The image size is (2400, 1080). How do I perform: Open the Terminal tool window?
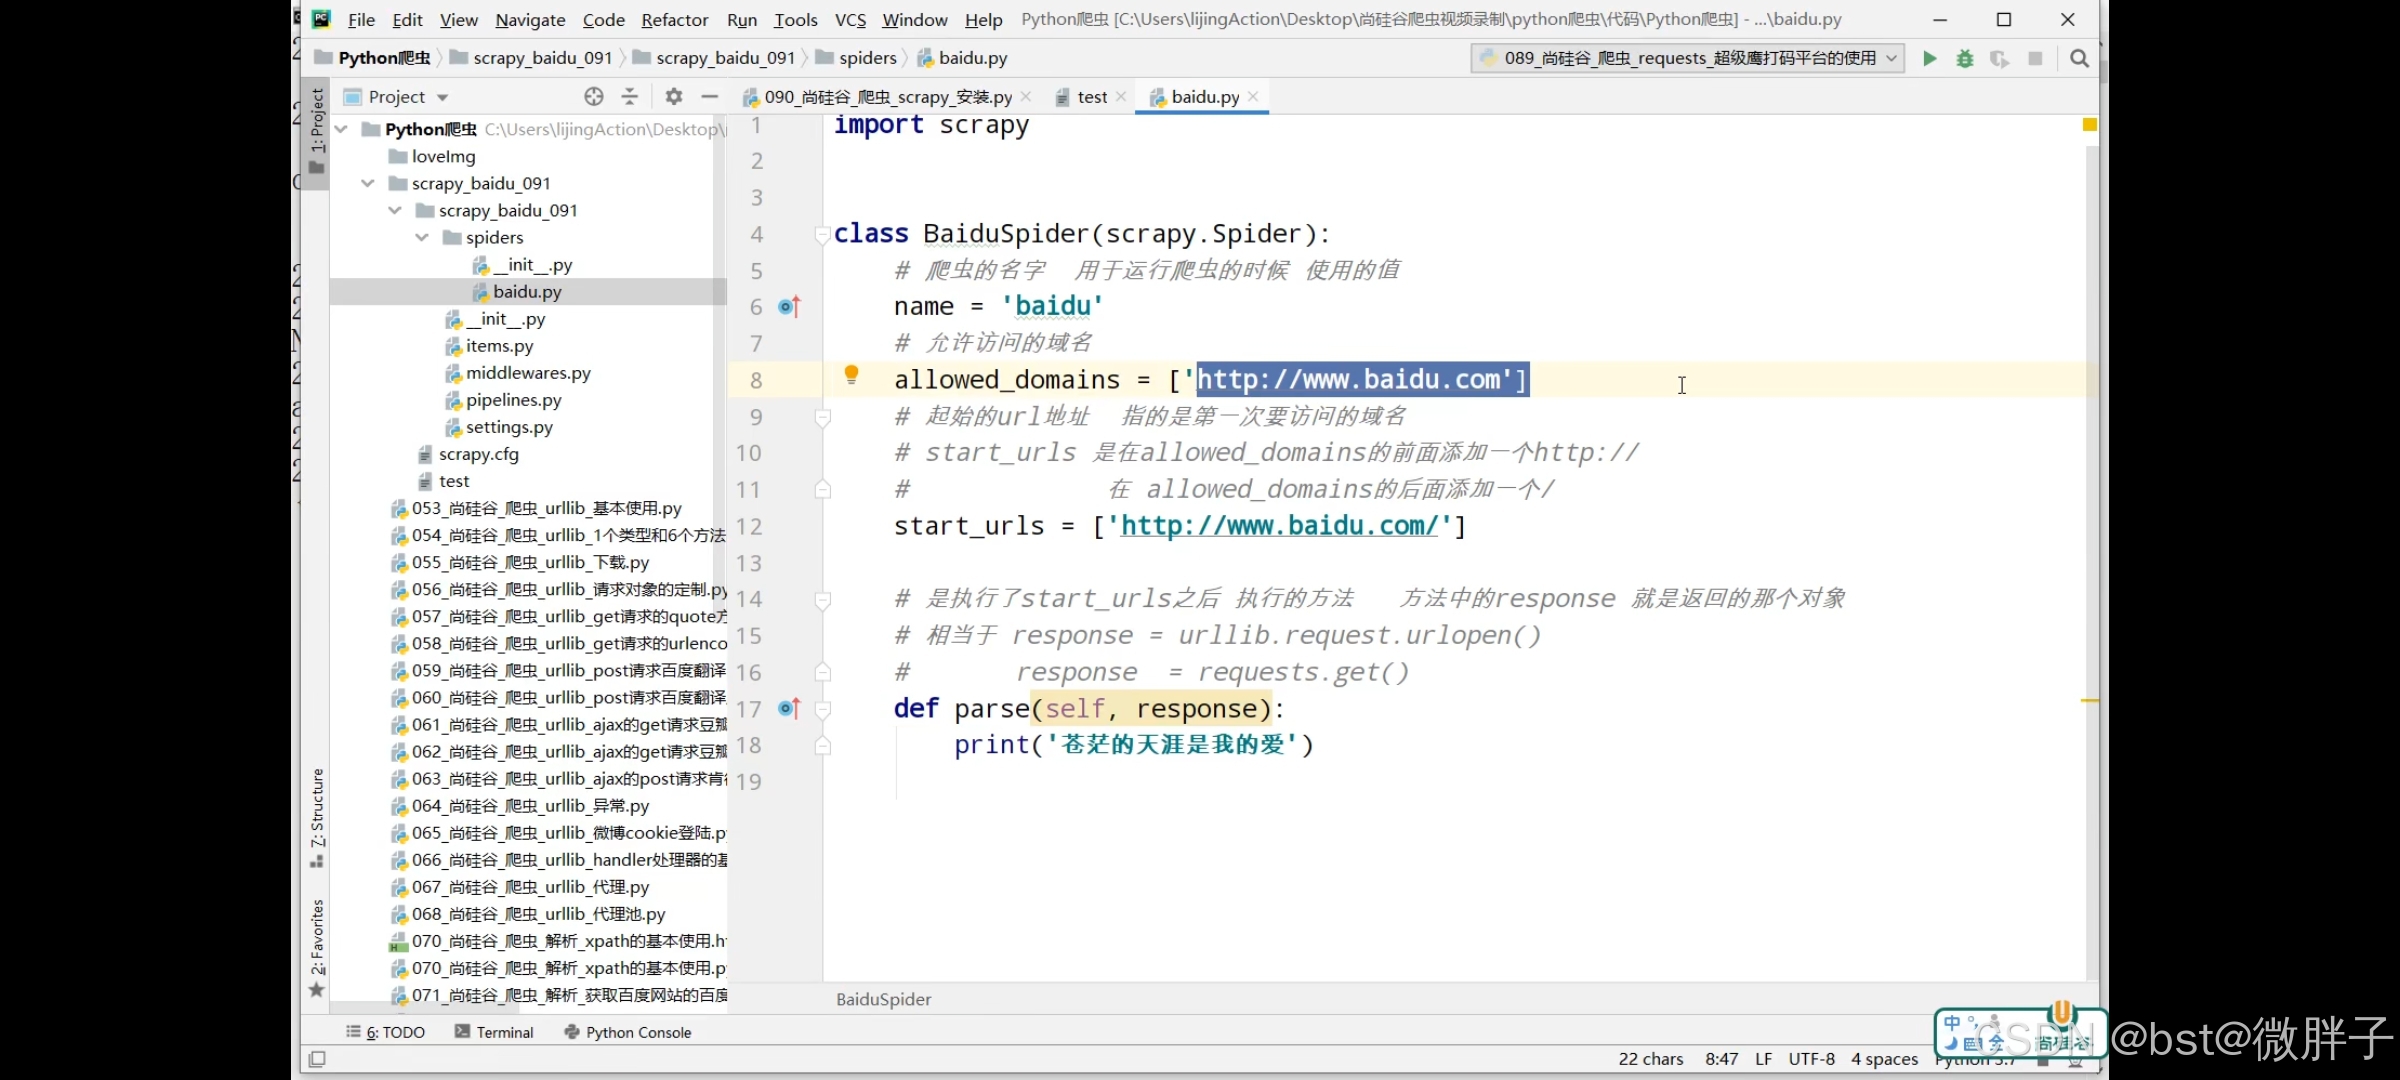click(x=494, y=1032)
